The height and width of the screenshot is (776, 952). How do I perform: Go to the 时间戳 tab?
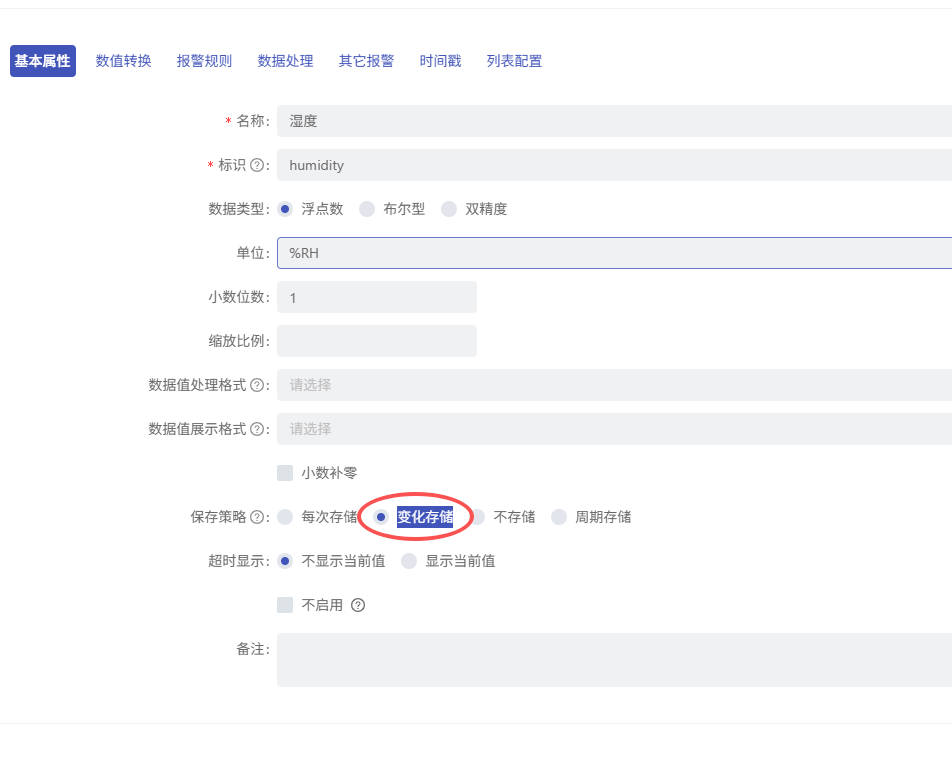tap(440, 61)
